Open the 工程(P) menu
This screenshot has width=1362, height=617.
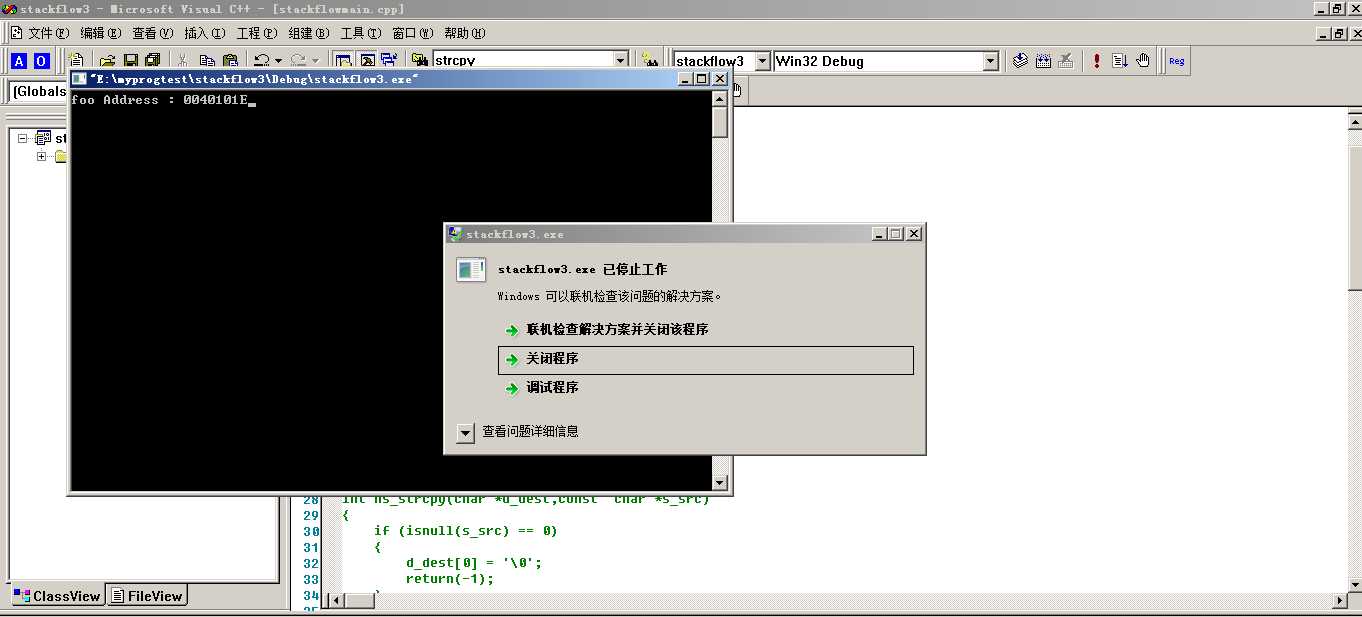click(x=256, y=33)
